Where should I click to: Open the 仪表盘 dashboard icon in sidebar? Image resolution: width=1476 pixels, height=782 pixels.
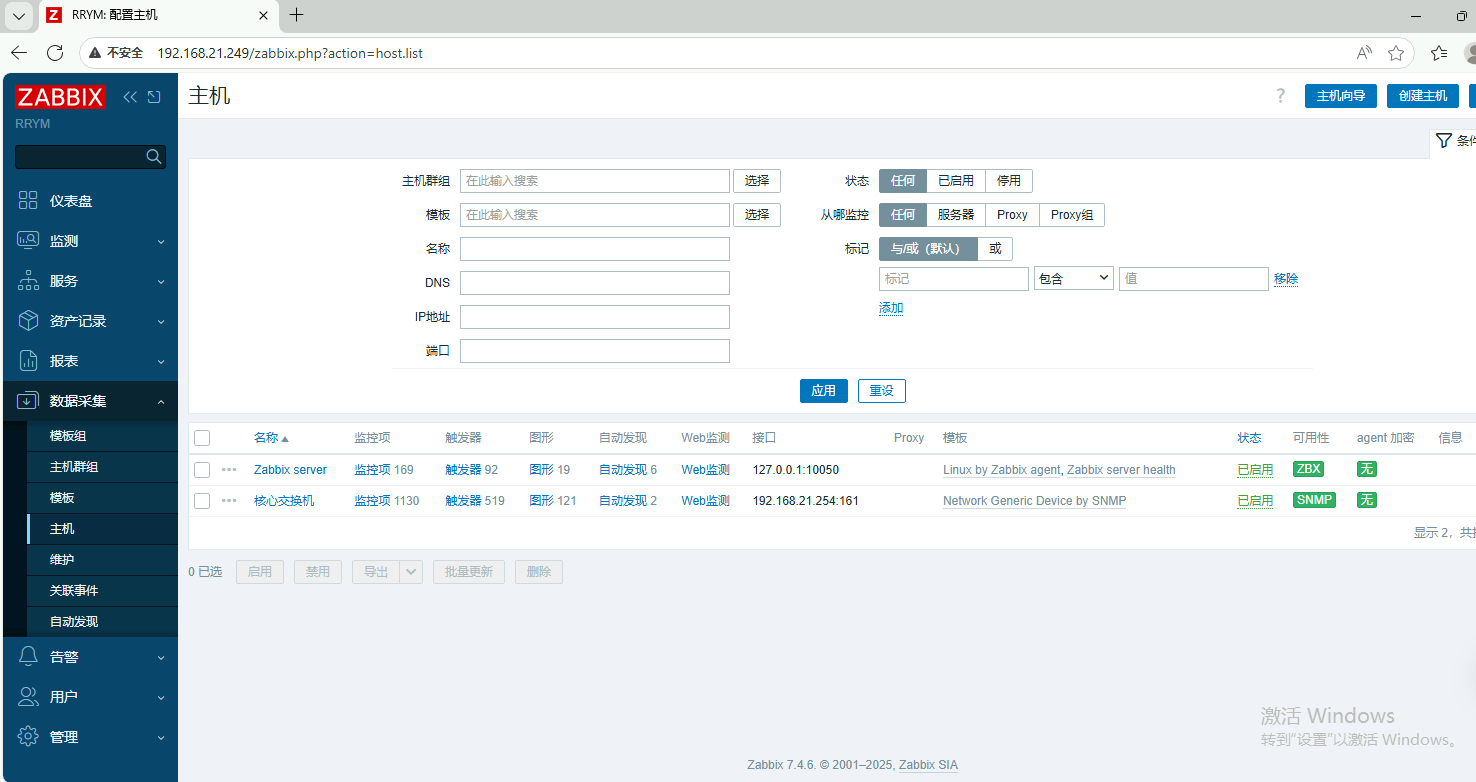pyautogui.click(x=27, y=200)
